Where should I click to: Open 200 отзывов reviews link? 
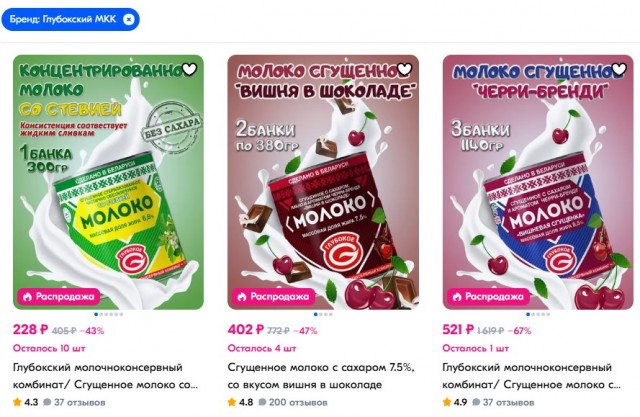tap(293, 402)
